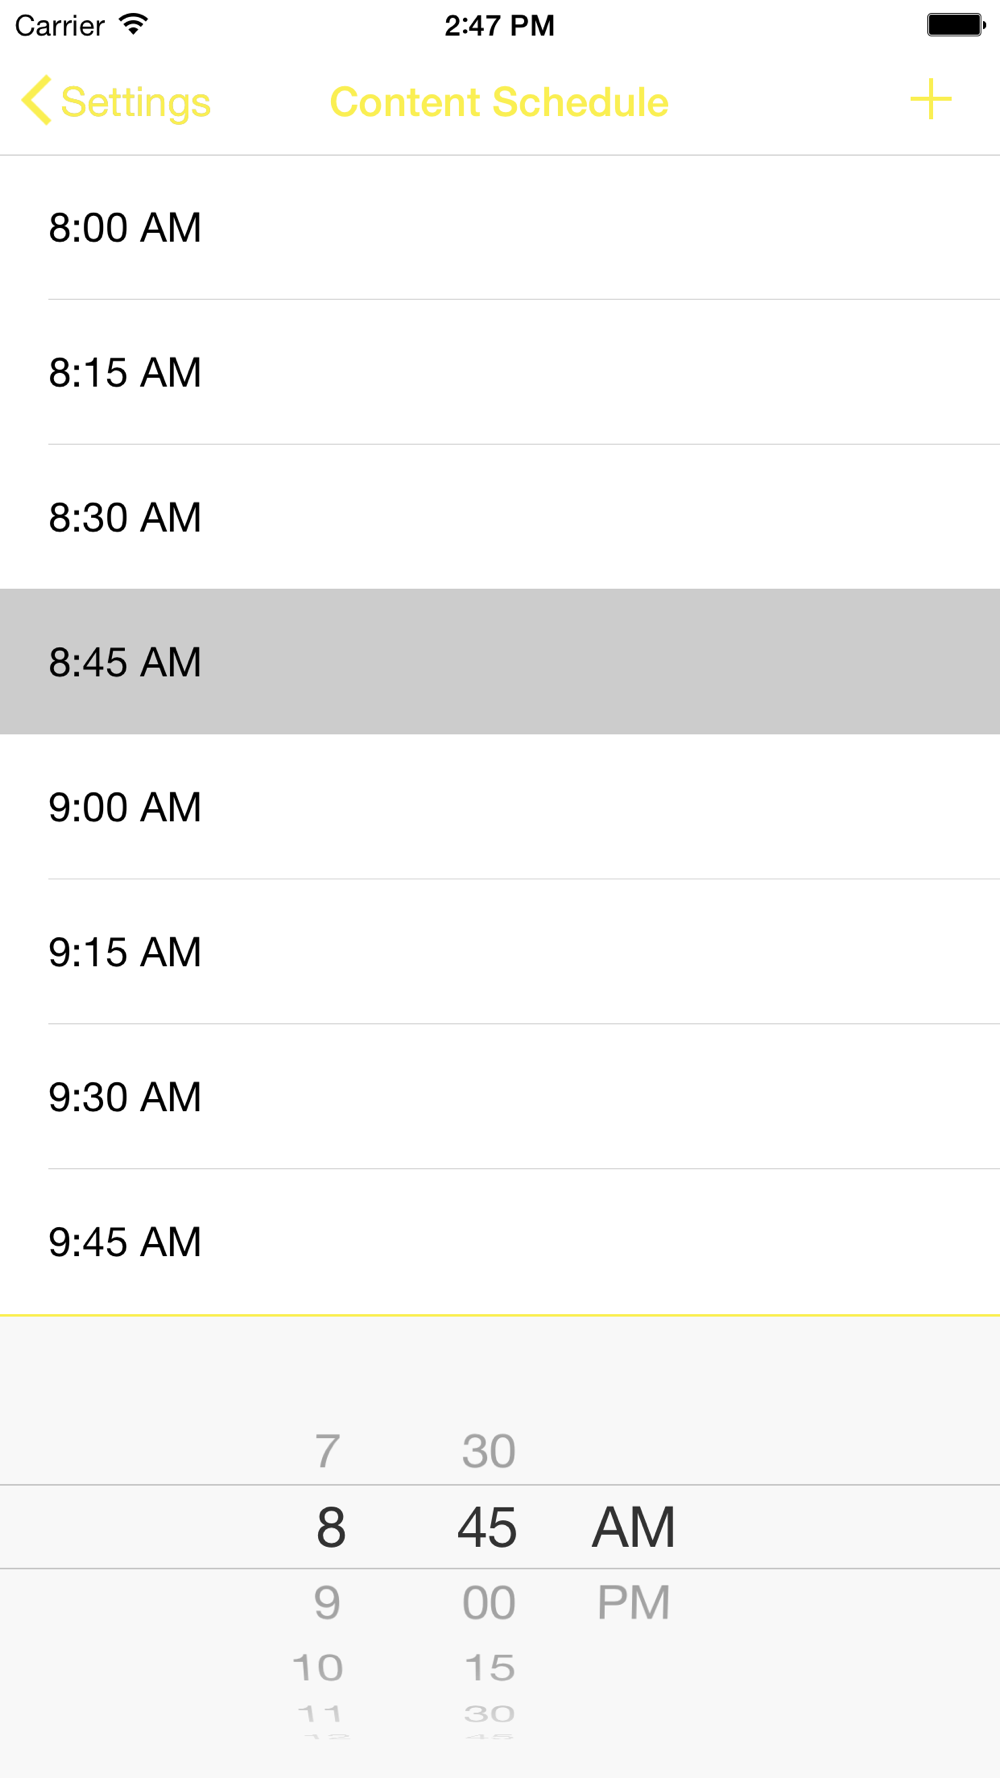1000x1778 pixels.
Task: Select the 9:15 AM schedule row
Action: pyautogui.click(x=500, y=952)
